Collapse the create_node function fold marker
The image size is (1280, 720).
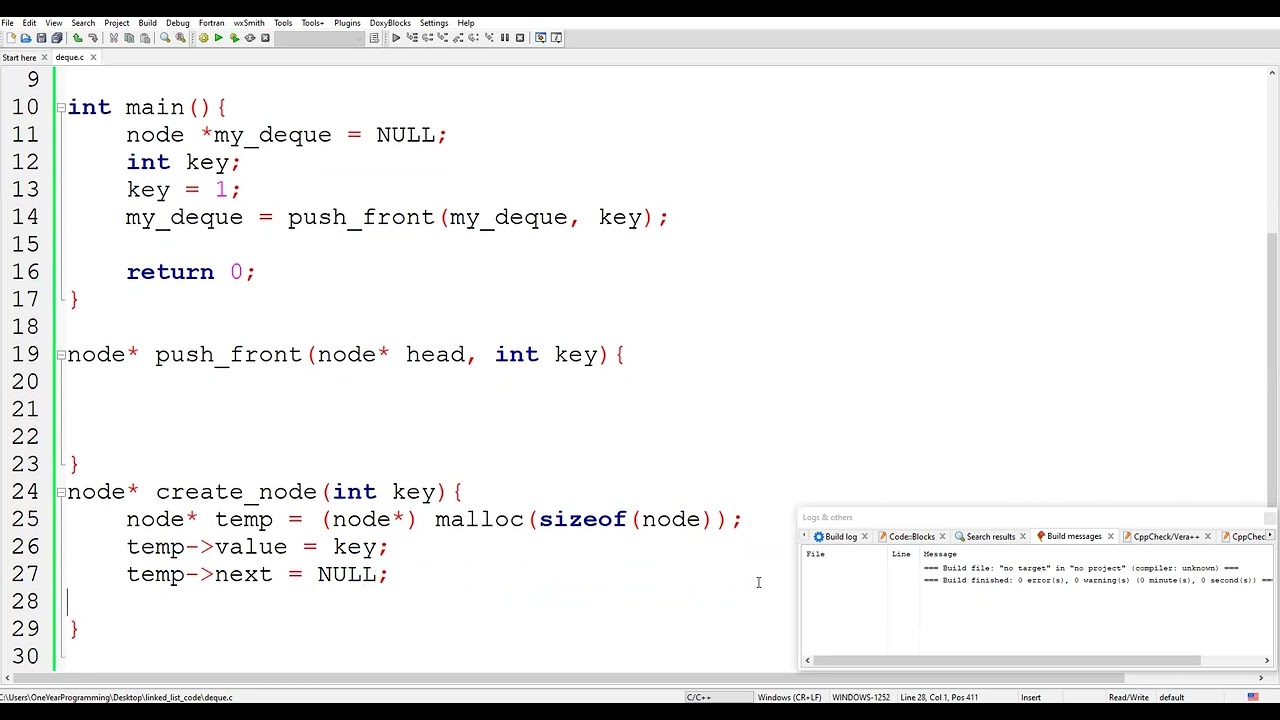point(61,492)
